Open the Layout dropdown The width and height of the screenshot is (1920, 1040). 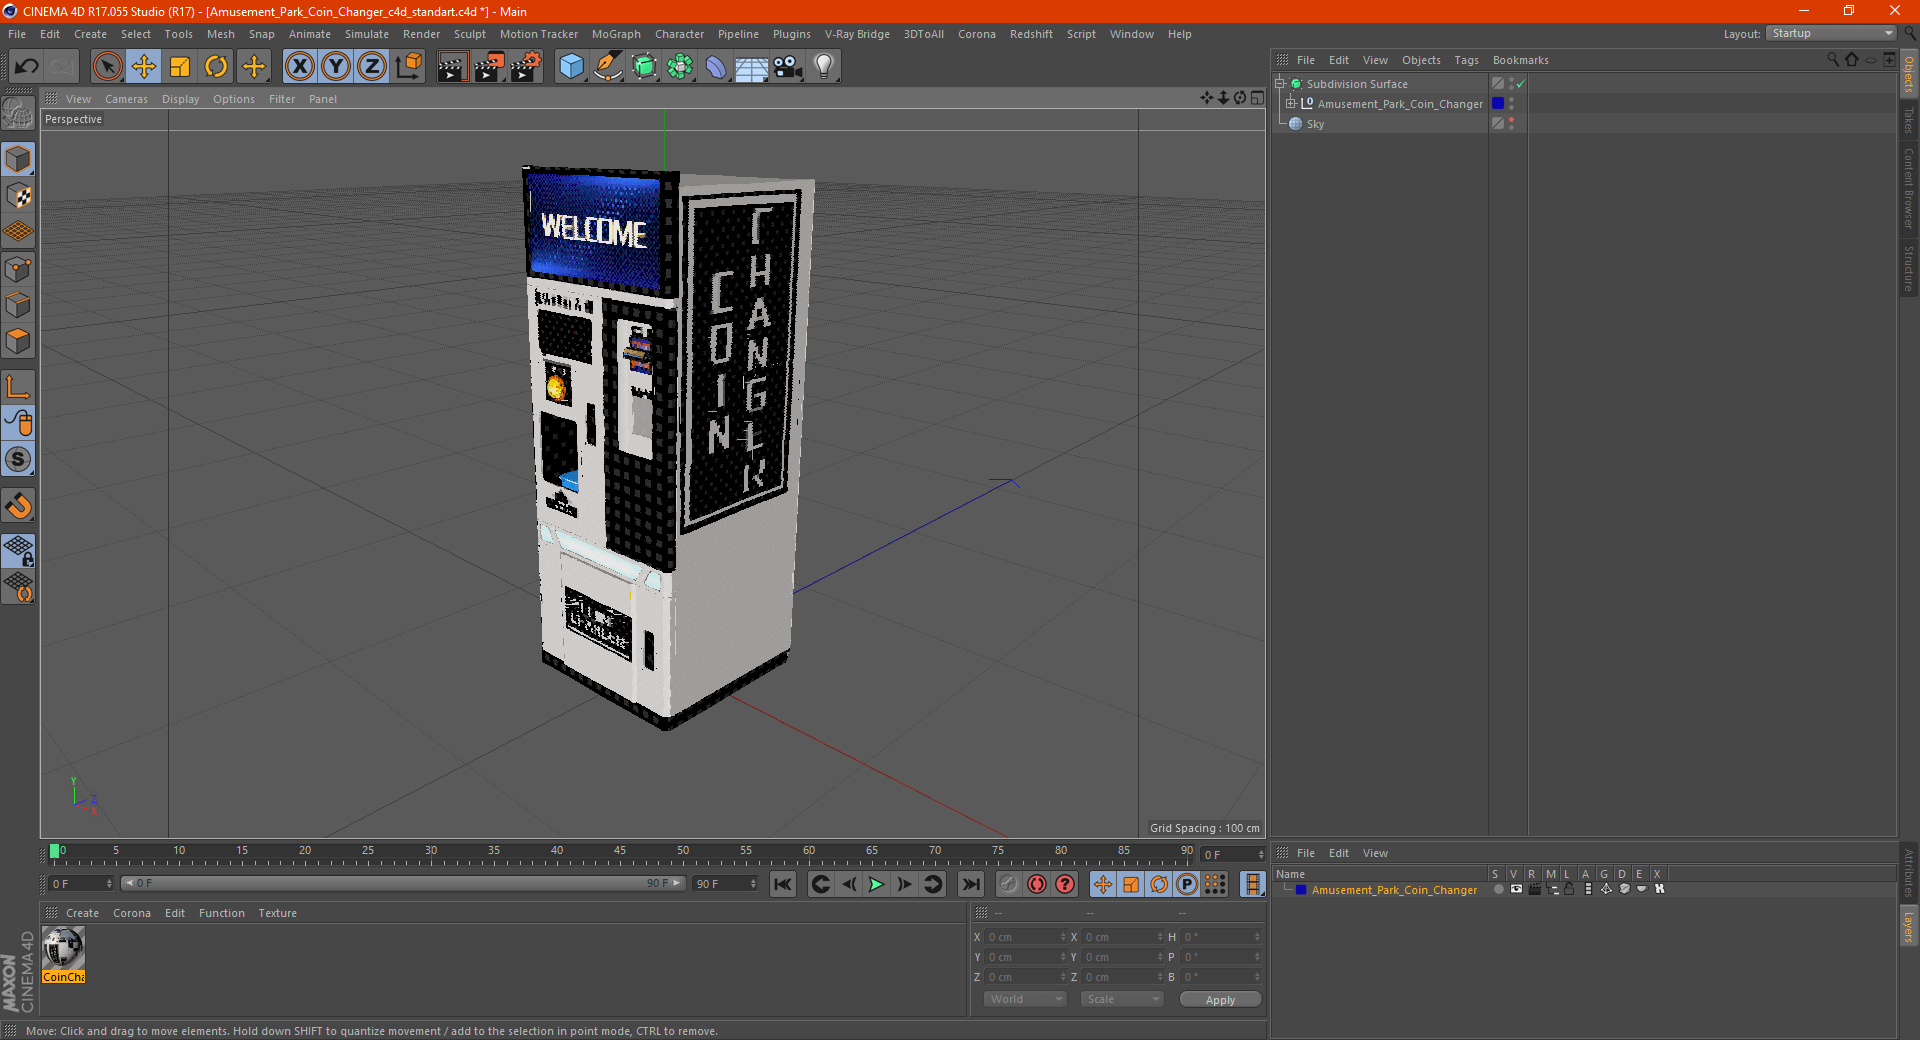(1832, 33)
